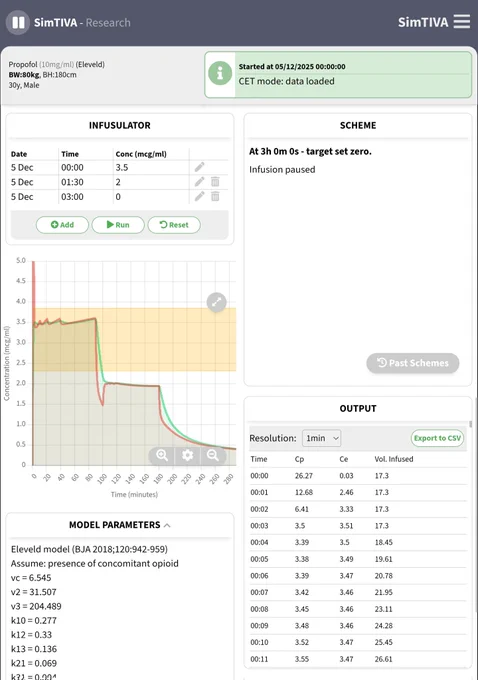This screenshot has width=478, height=680.
Task: Click the Vol. Infused column header
Action: (394, 459)
